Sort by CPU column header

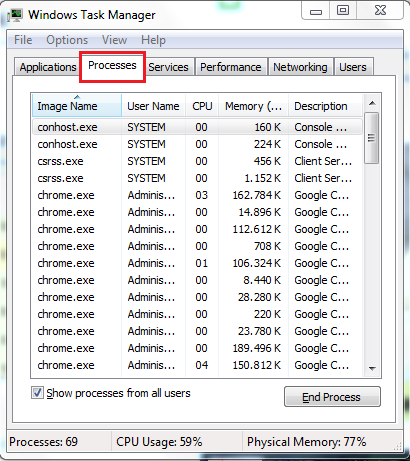click(x=202, y=106)
